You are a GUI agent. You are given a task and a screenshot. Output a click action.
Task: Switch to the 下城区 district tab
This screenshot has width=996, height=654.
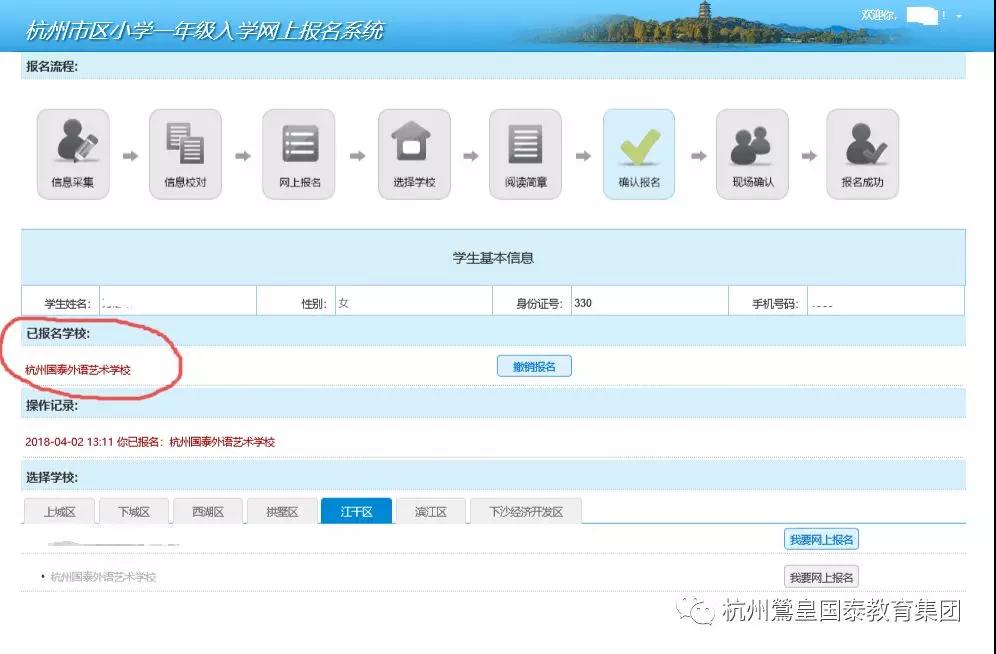134,512
